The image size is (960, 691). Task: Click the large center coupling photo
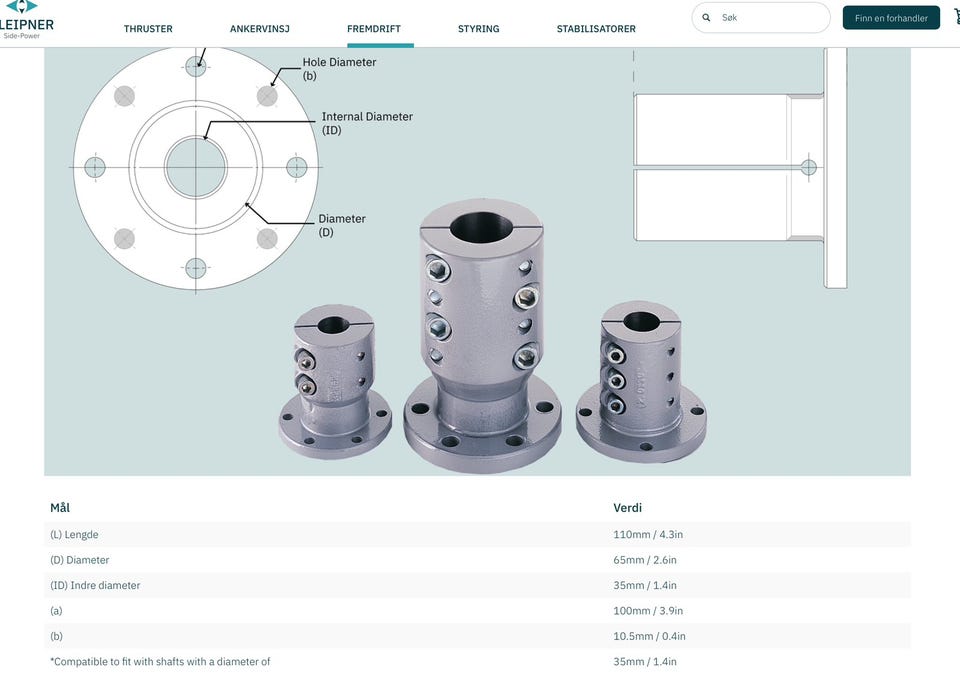tap(482, 335)
